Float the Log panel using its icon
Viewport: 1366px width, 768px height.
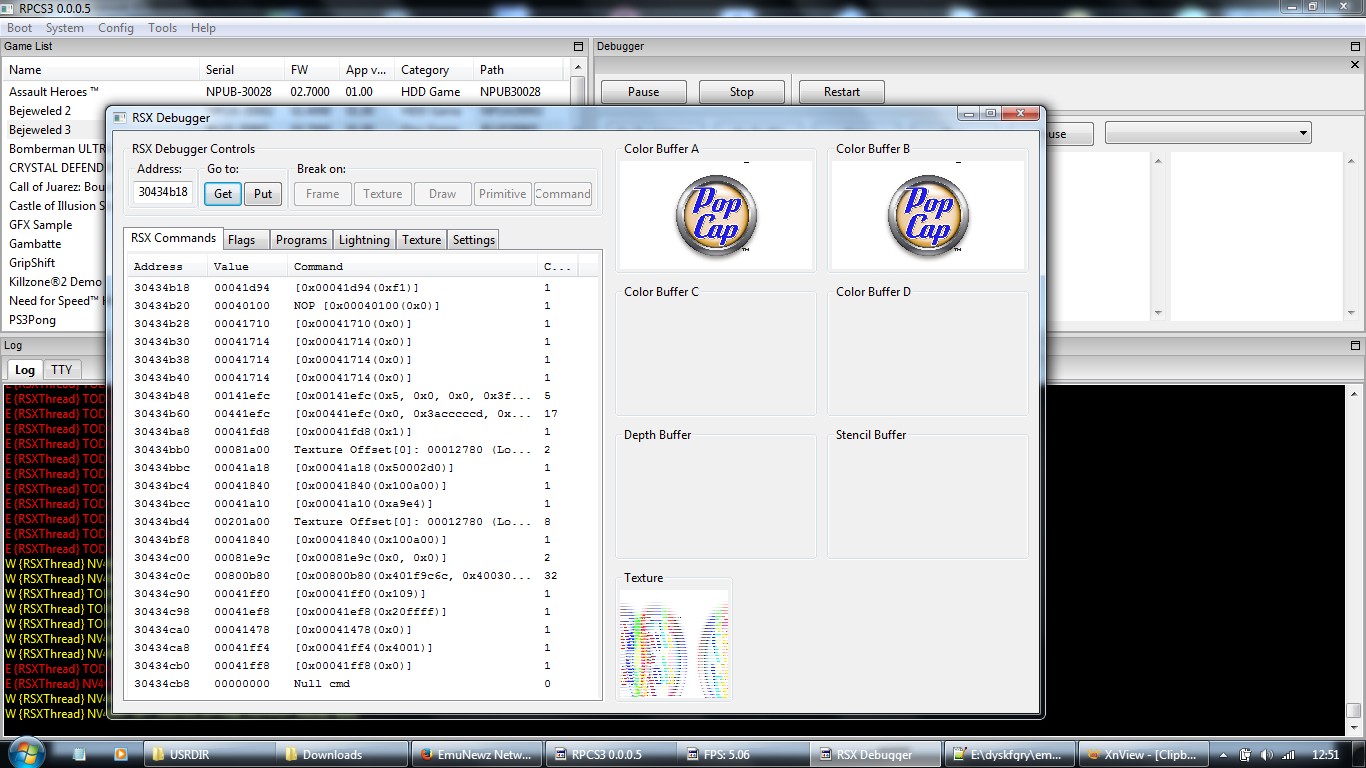1355,346
